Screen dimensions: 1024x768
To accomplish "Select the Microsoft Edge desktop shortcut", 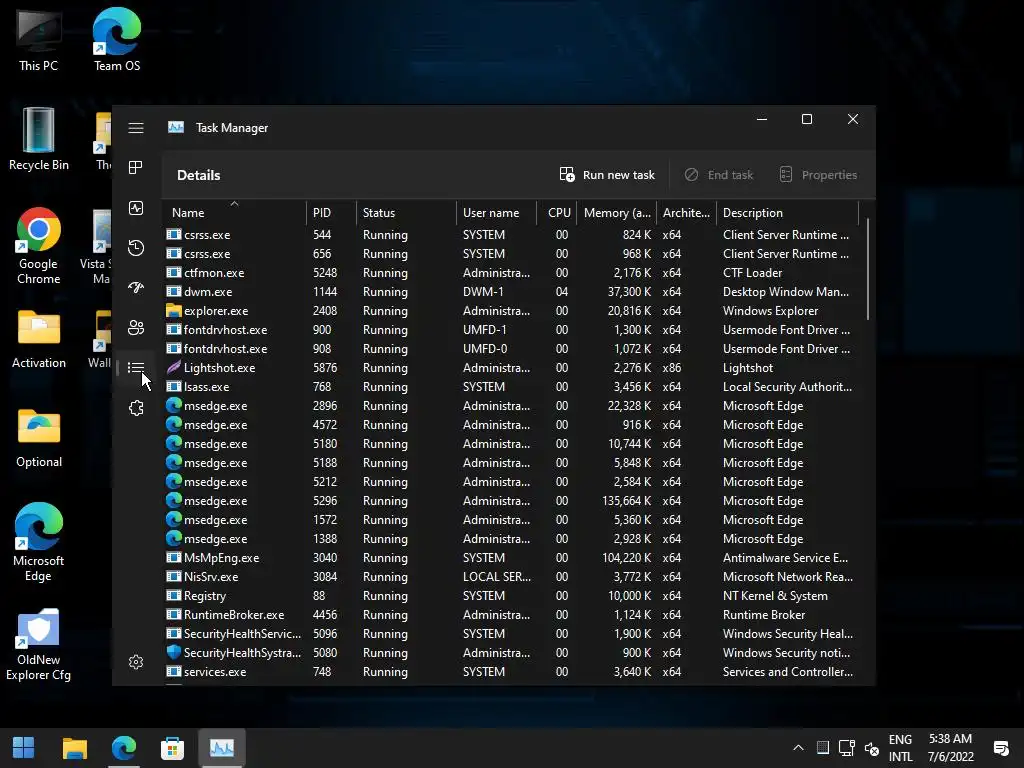I will (x=39, y=542).
